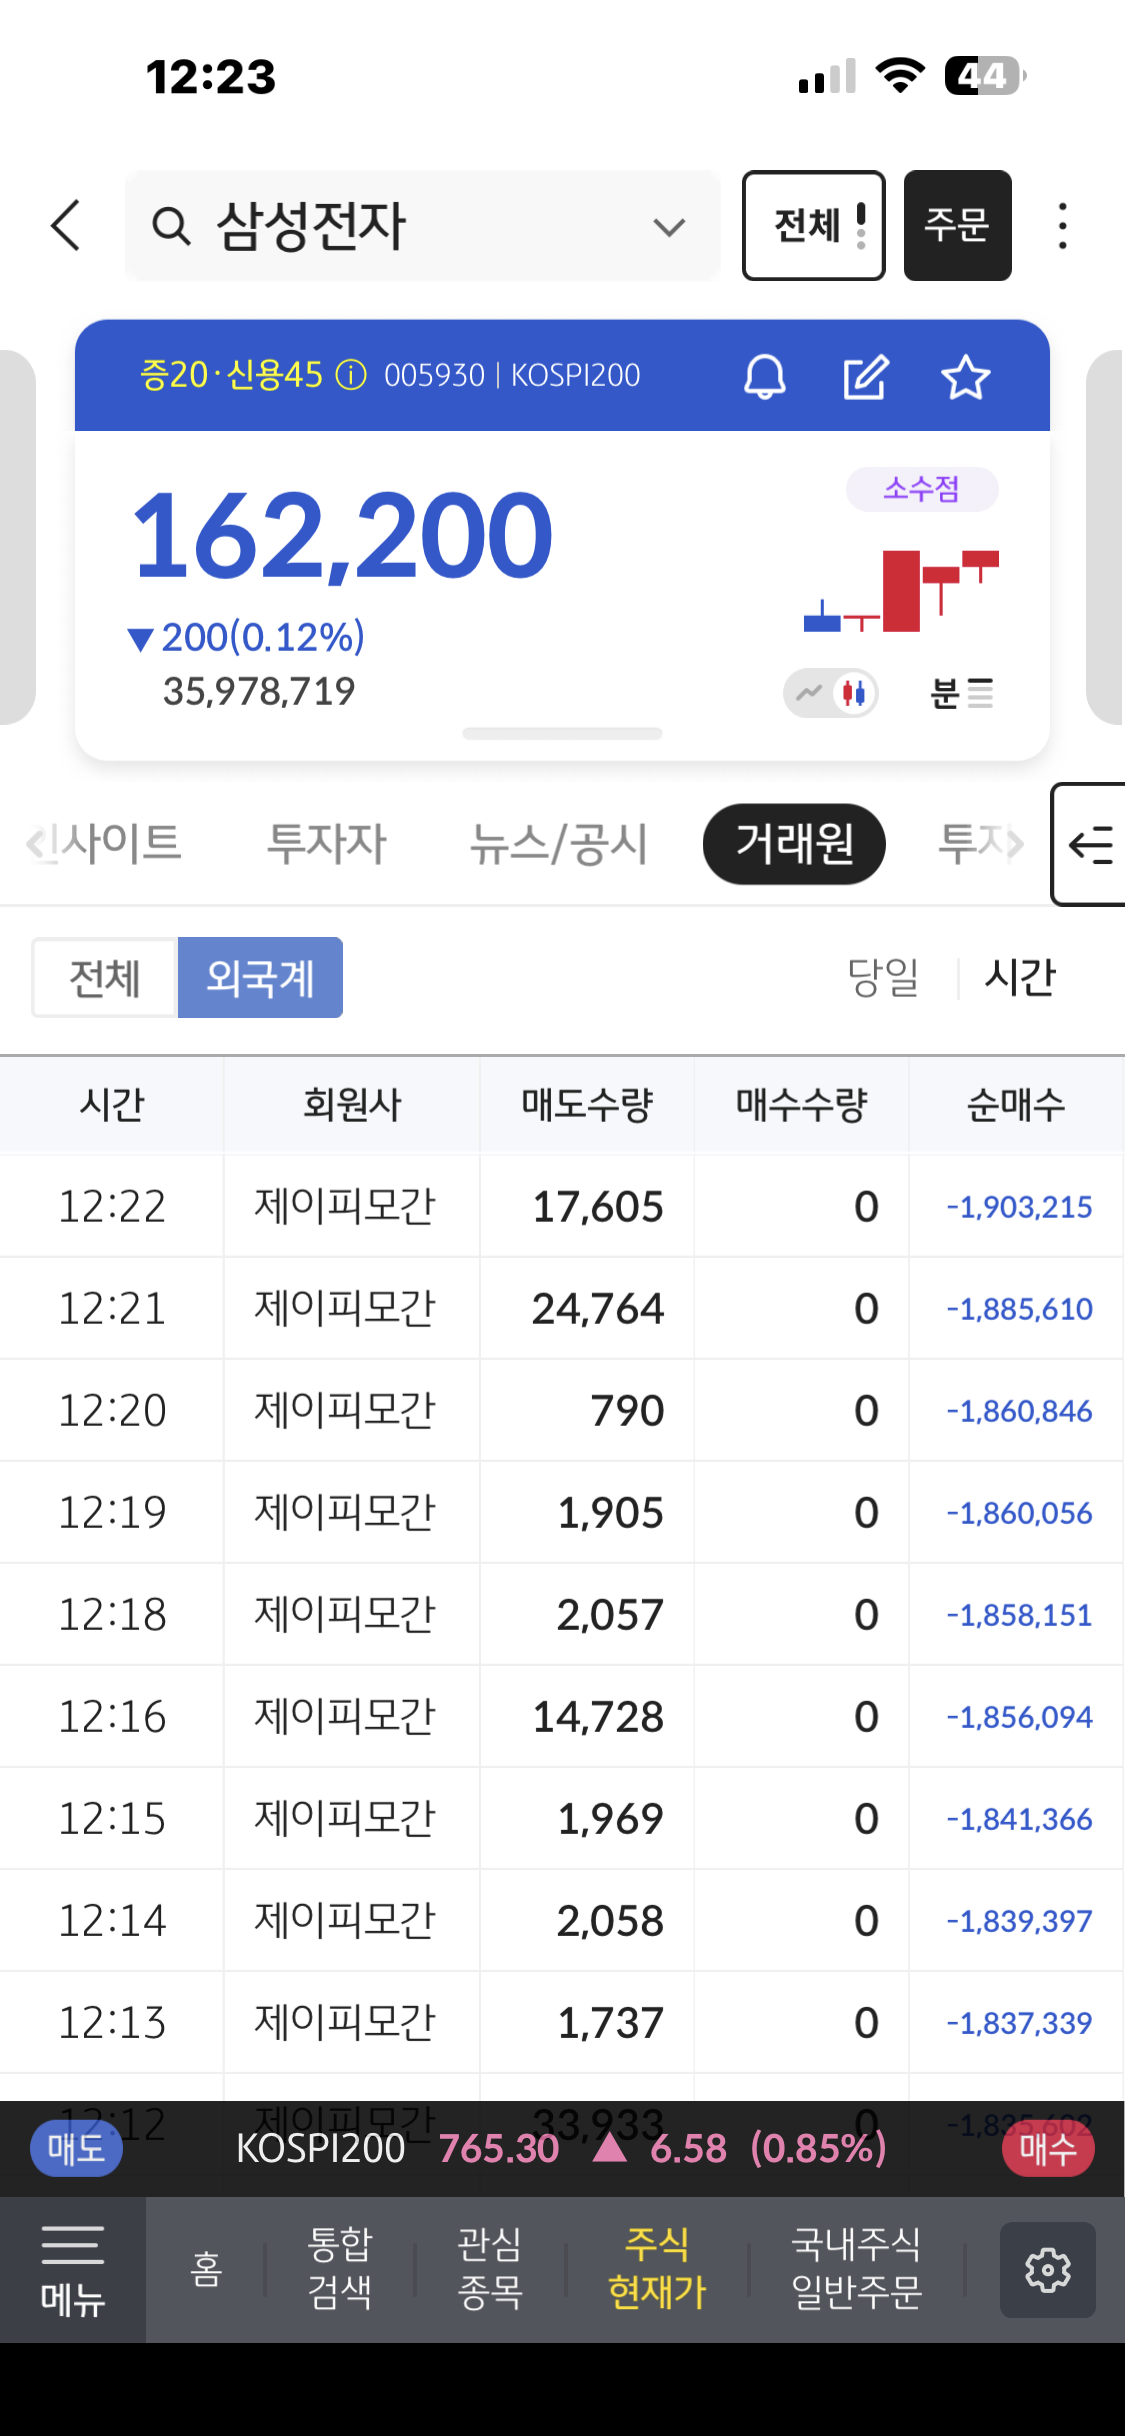Tap the red 매수 button

(x=1047, y=2148)
